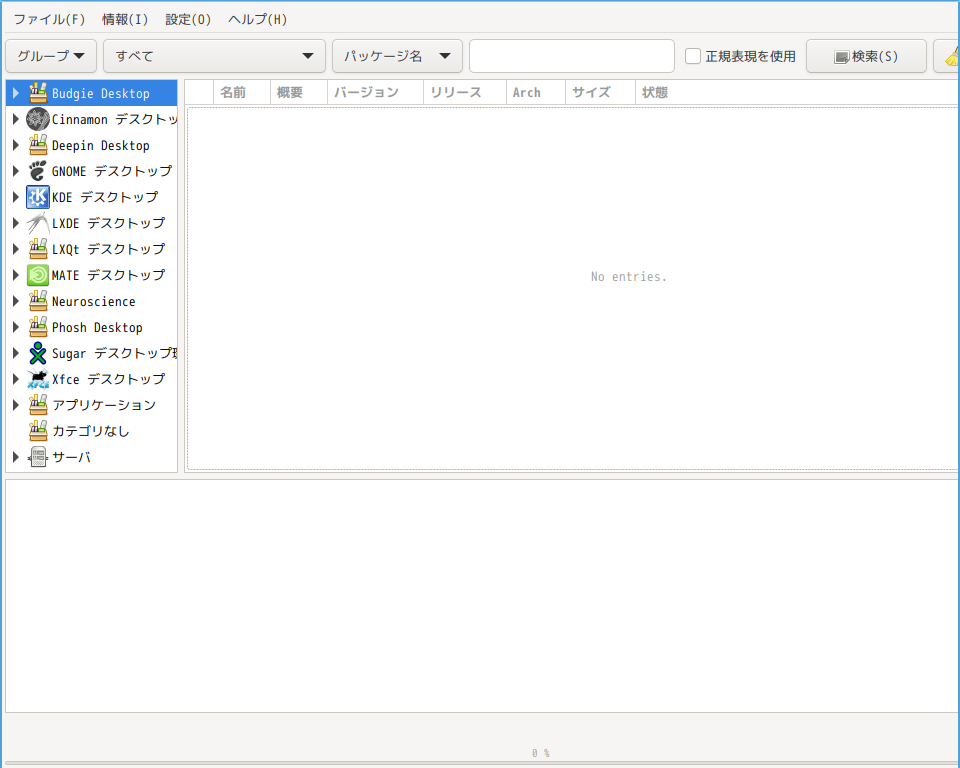
Task: Select the Xfce デスクトップ label
Action: tap(108, 379)
